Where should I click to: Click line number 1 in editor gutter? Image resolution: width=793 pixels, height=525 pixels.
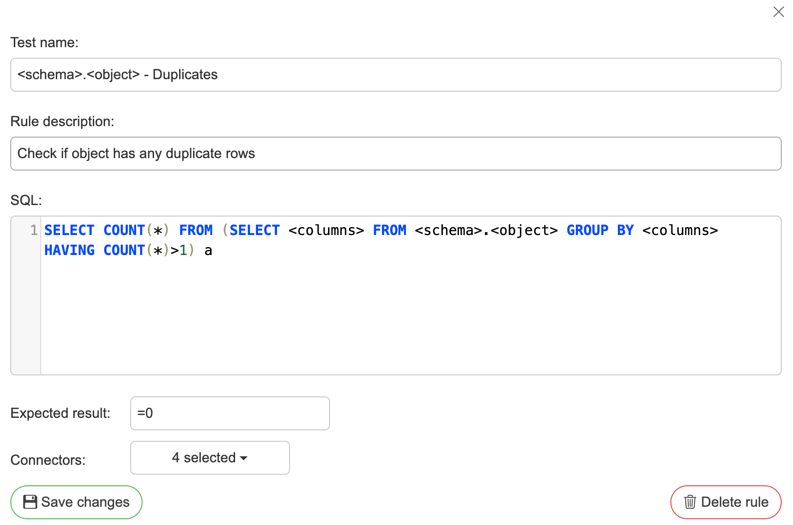point(33,231)
